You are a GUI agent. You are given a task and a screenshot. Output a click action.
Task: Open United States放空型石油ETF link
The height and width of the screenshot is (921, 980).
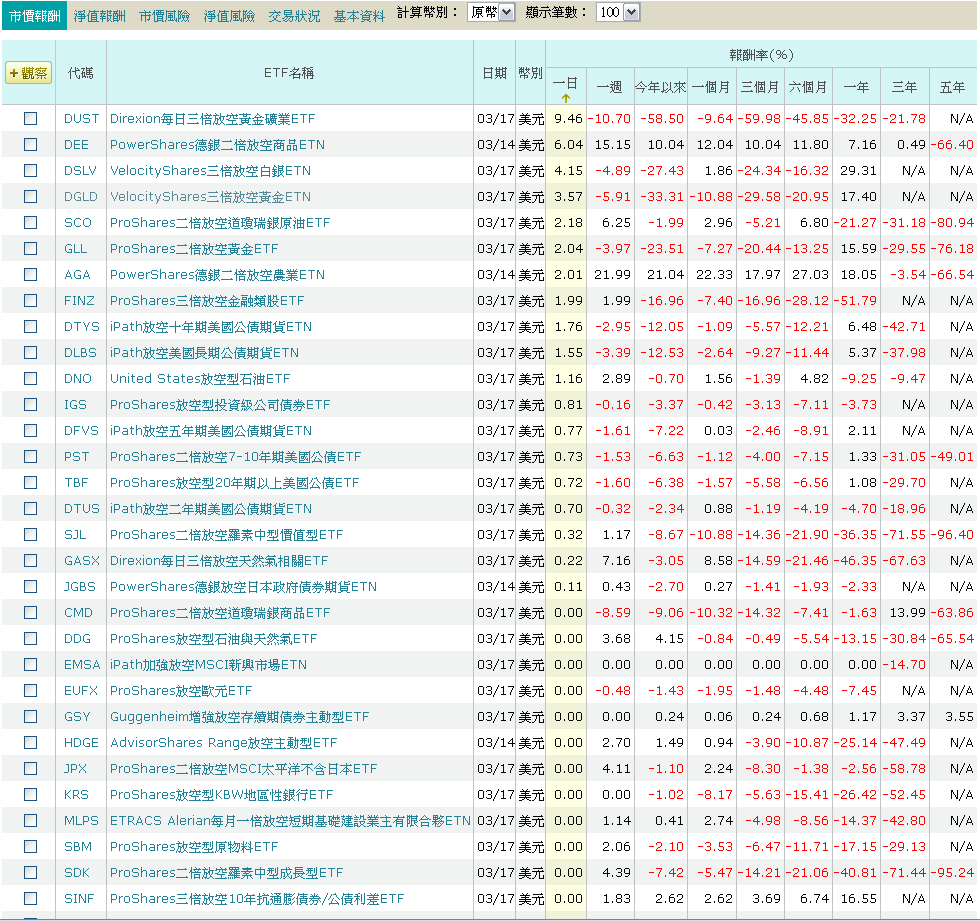coord(200,379)
